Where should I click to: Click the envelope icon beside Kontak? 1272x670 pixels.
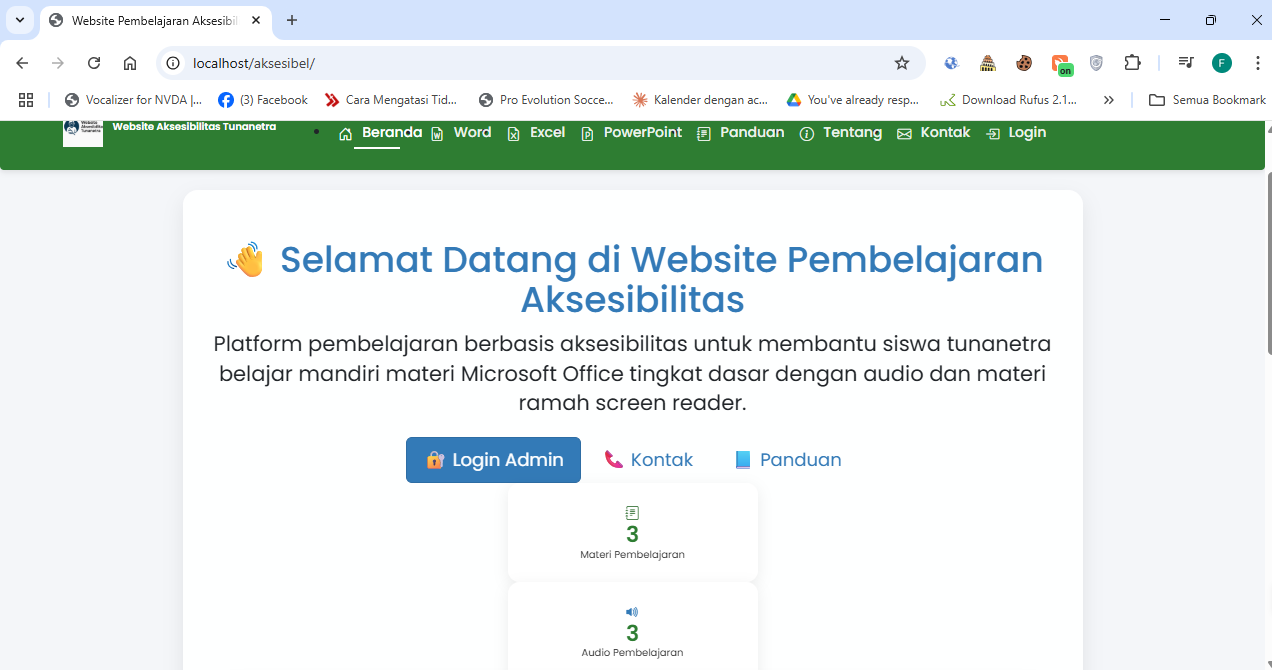point(904,134)
